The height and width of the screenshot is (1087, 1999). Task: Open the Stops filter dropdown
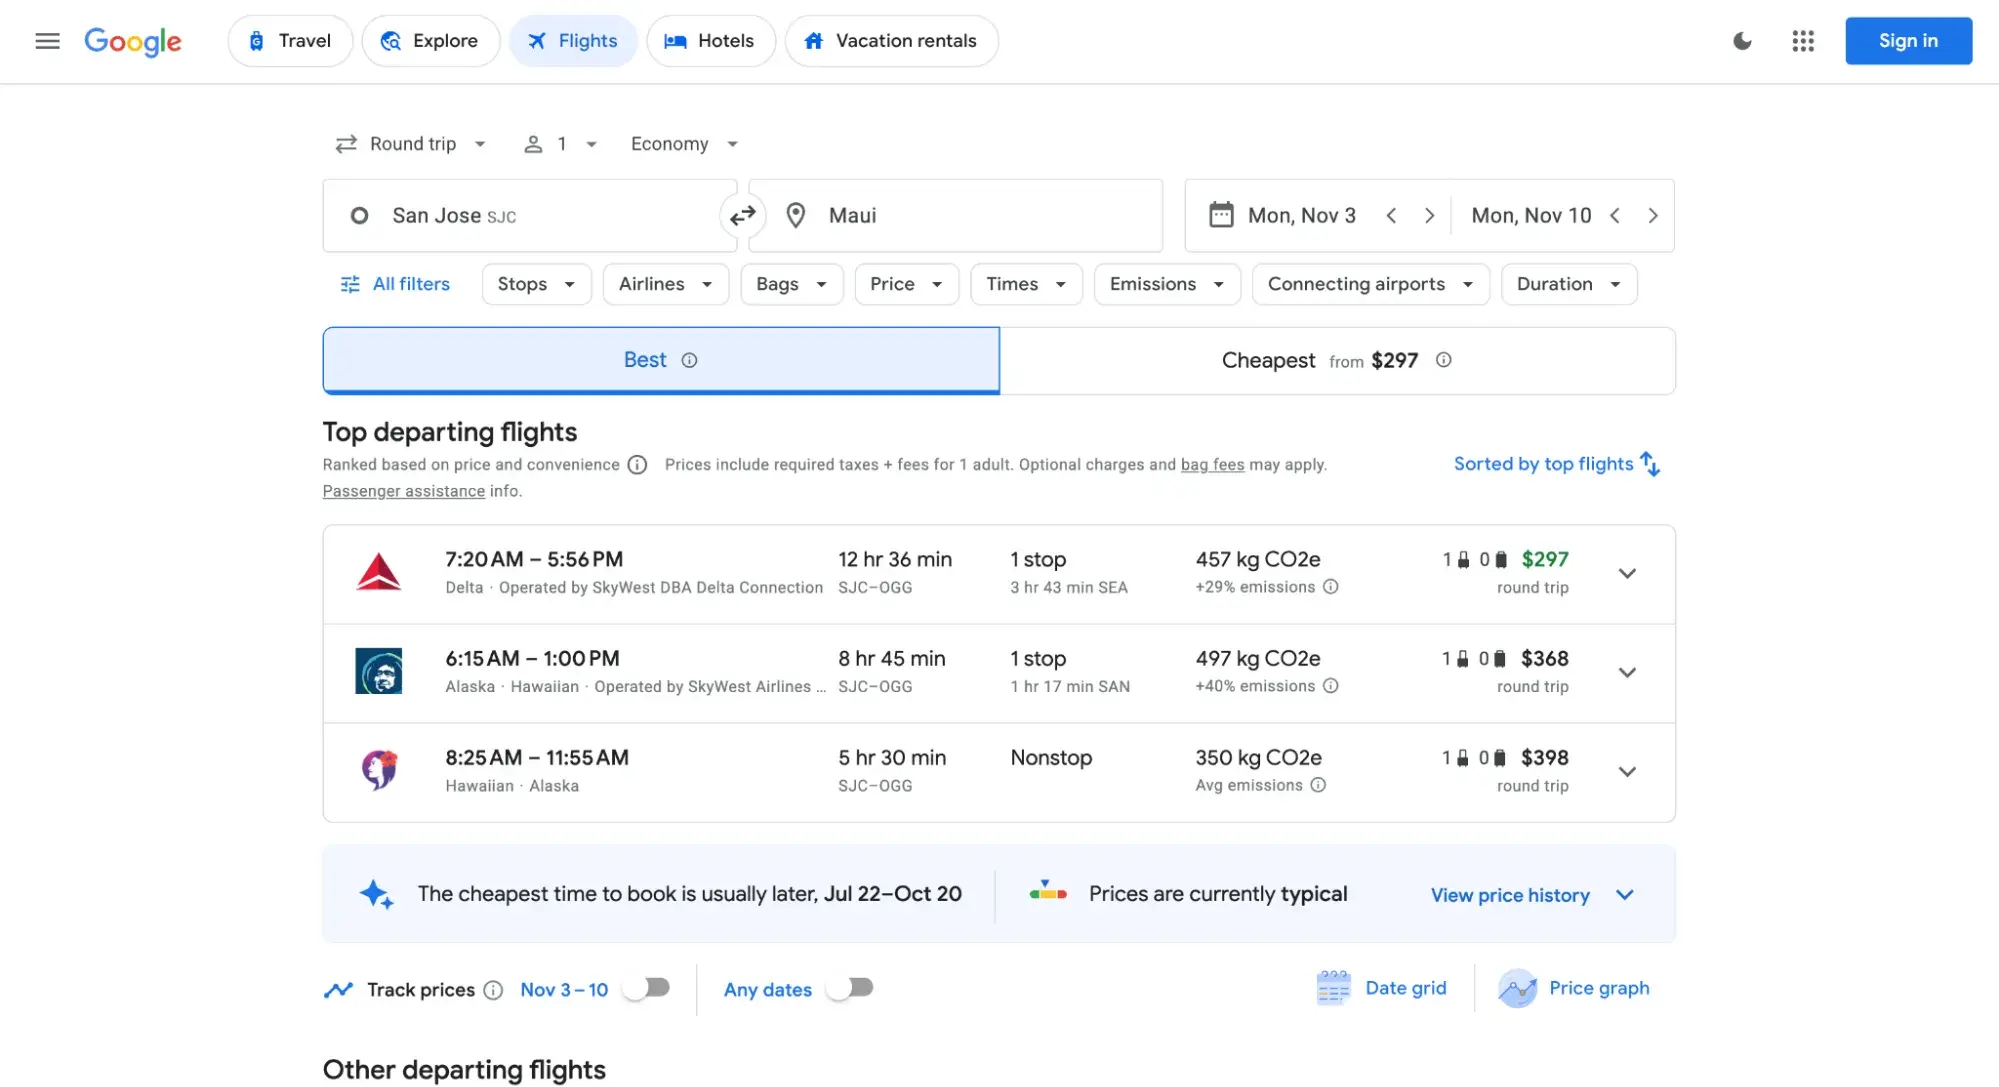(x=537, y=284)
